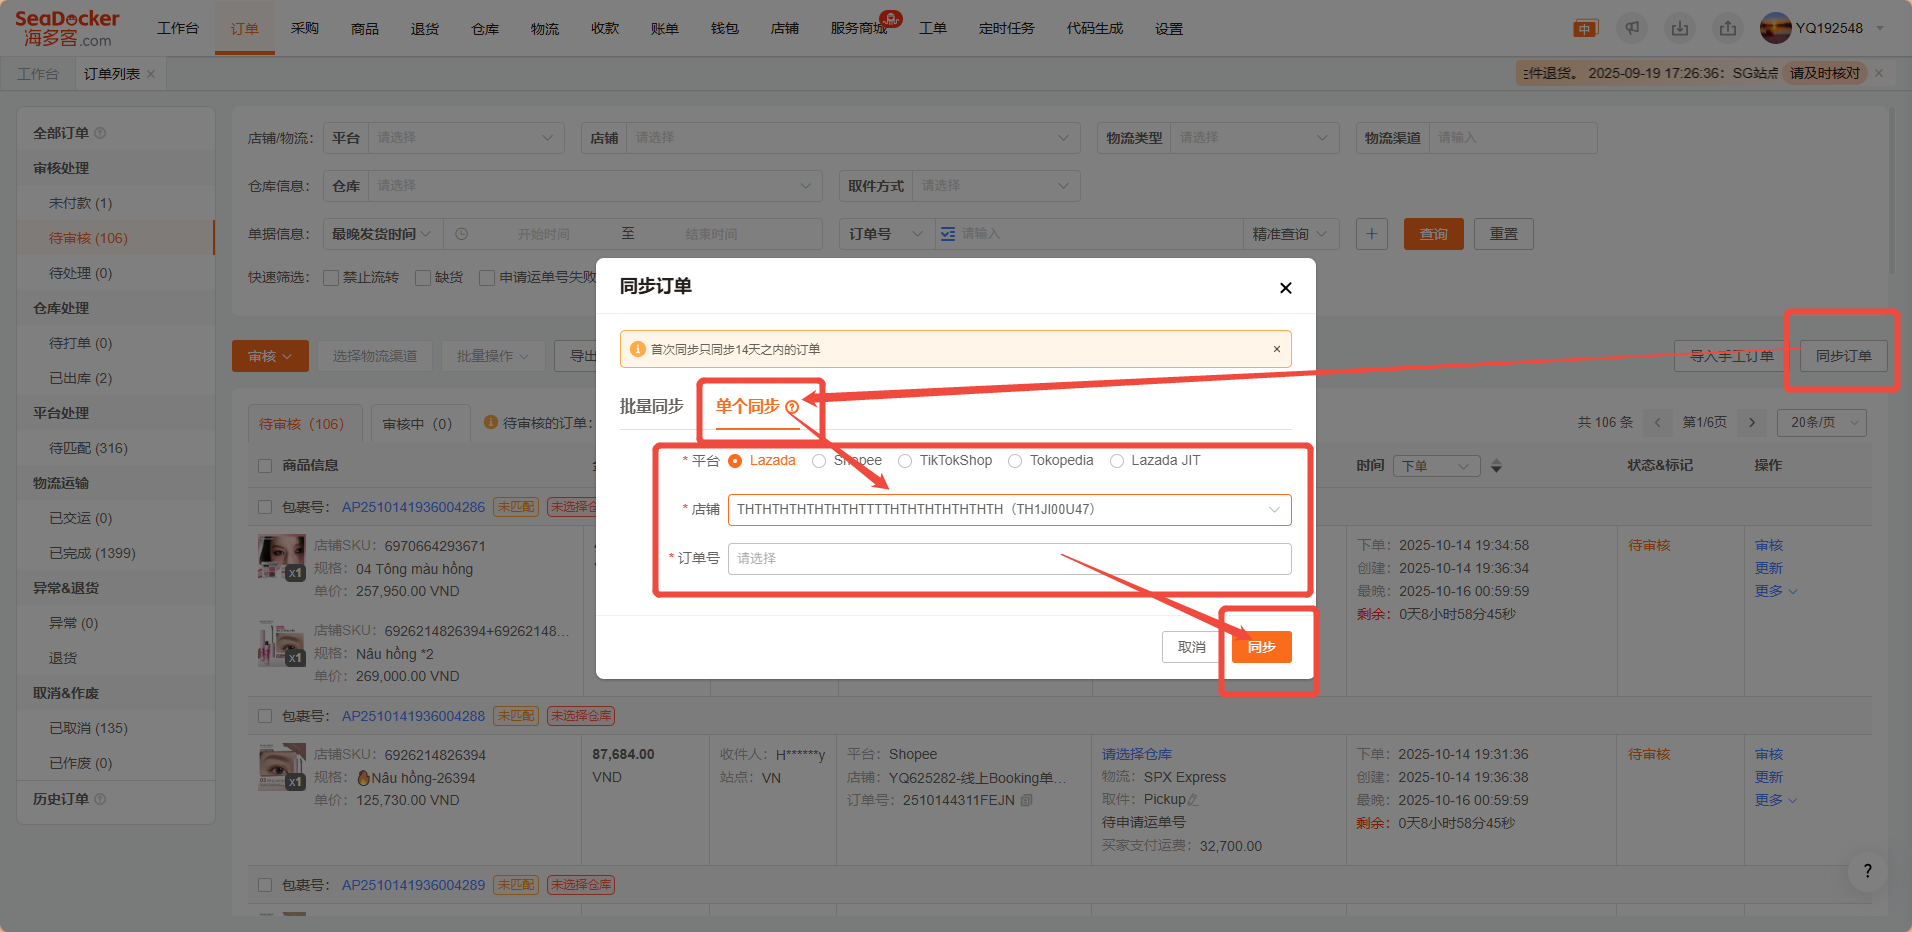Open the 采购 menu in top navigation

pyautogui.click(x=305, y=28)
